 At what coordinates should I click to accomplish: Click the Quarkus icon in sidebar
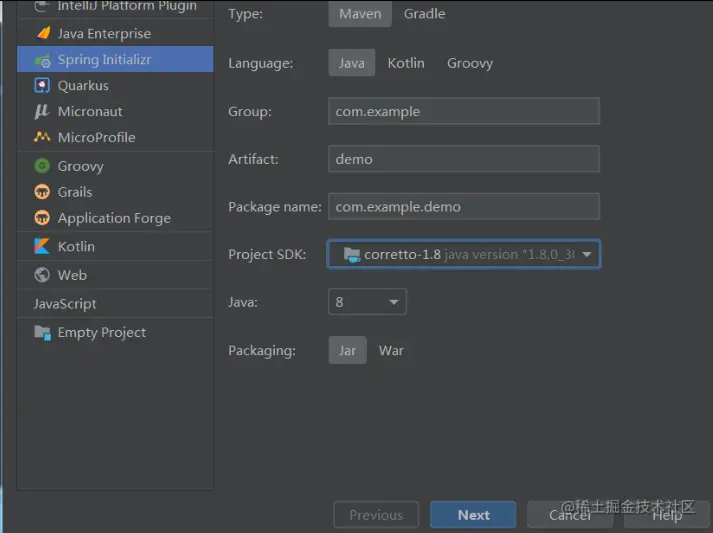(42, 85)
